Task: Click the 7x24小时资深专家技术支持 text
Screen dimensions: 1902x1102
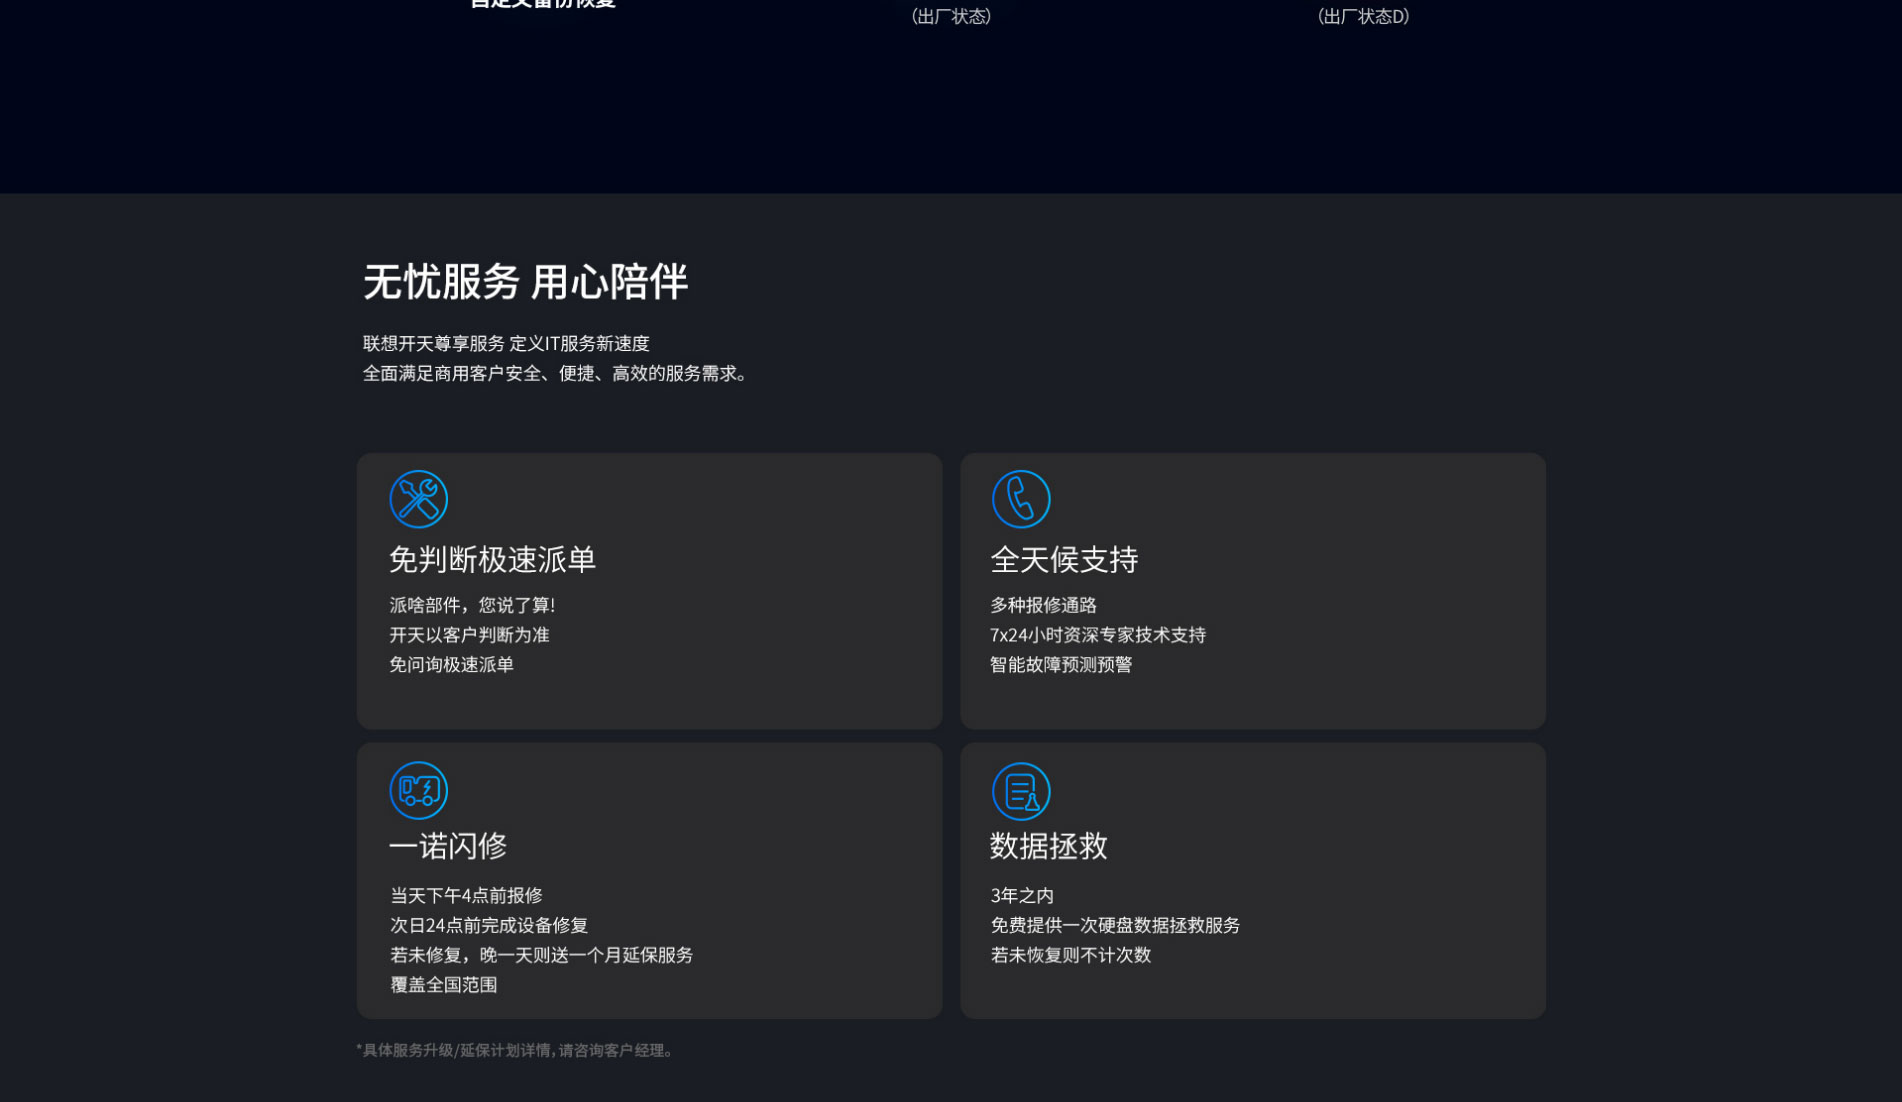Action: coord(1098,636)
